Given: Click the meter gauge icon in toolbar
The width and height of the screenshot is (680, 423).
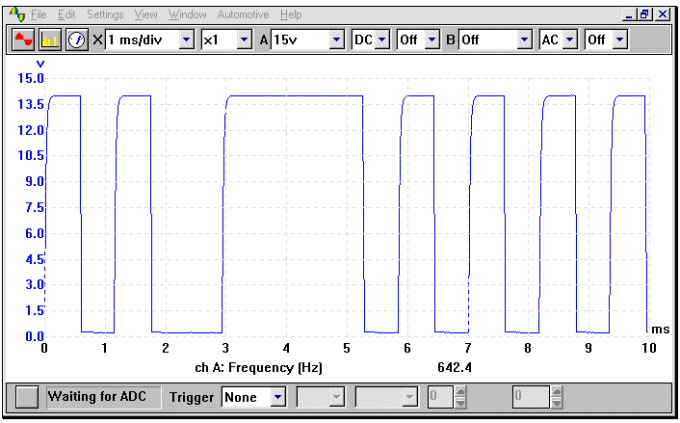Looking at the screenshot, I should (77, 40).
